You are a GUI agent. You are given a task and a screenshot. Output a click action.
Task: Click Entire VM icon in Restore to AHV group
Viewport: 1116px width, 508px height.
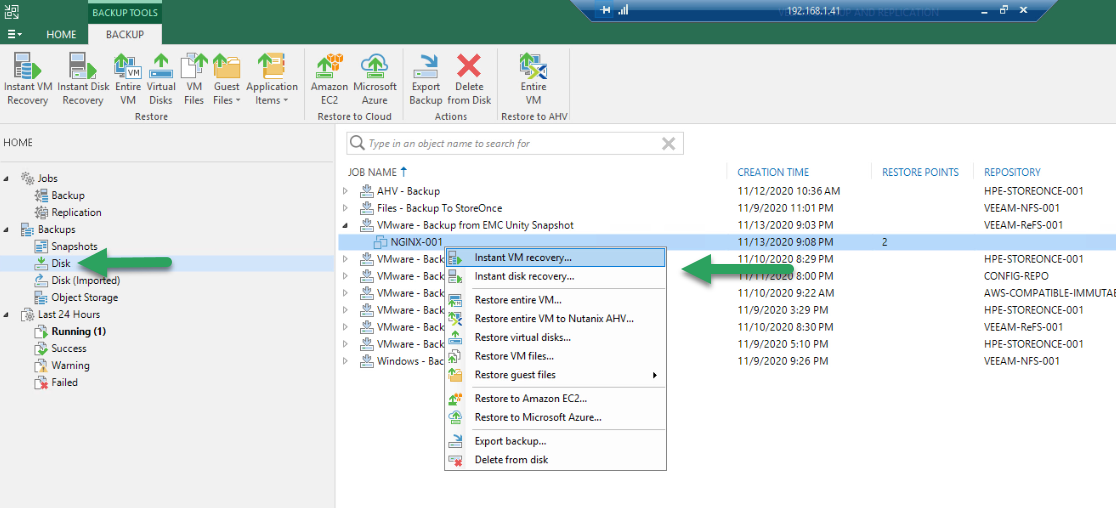(x=533, y=79)
